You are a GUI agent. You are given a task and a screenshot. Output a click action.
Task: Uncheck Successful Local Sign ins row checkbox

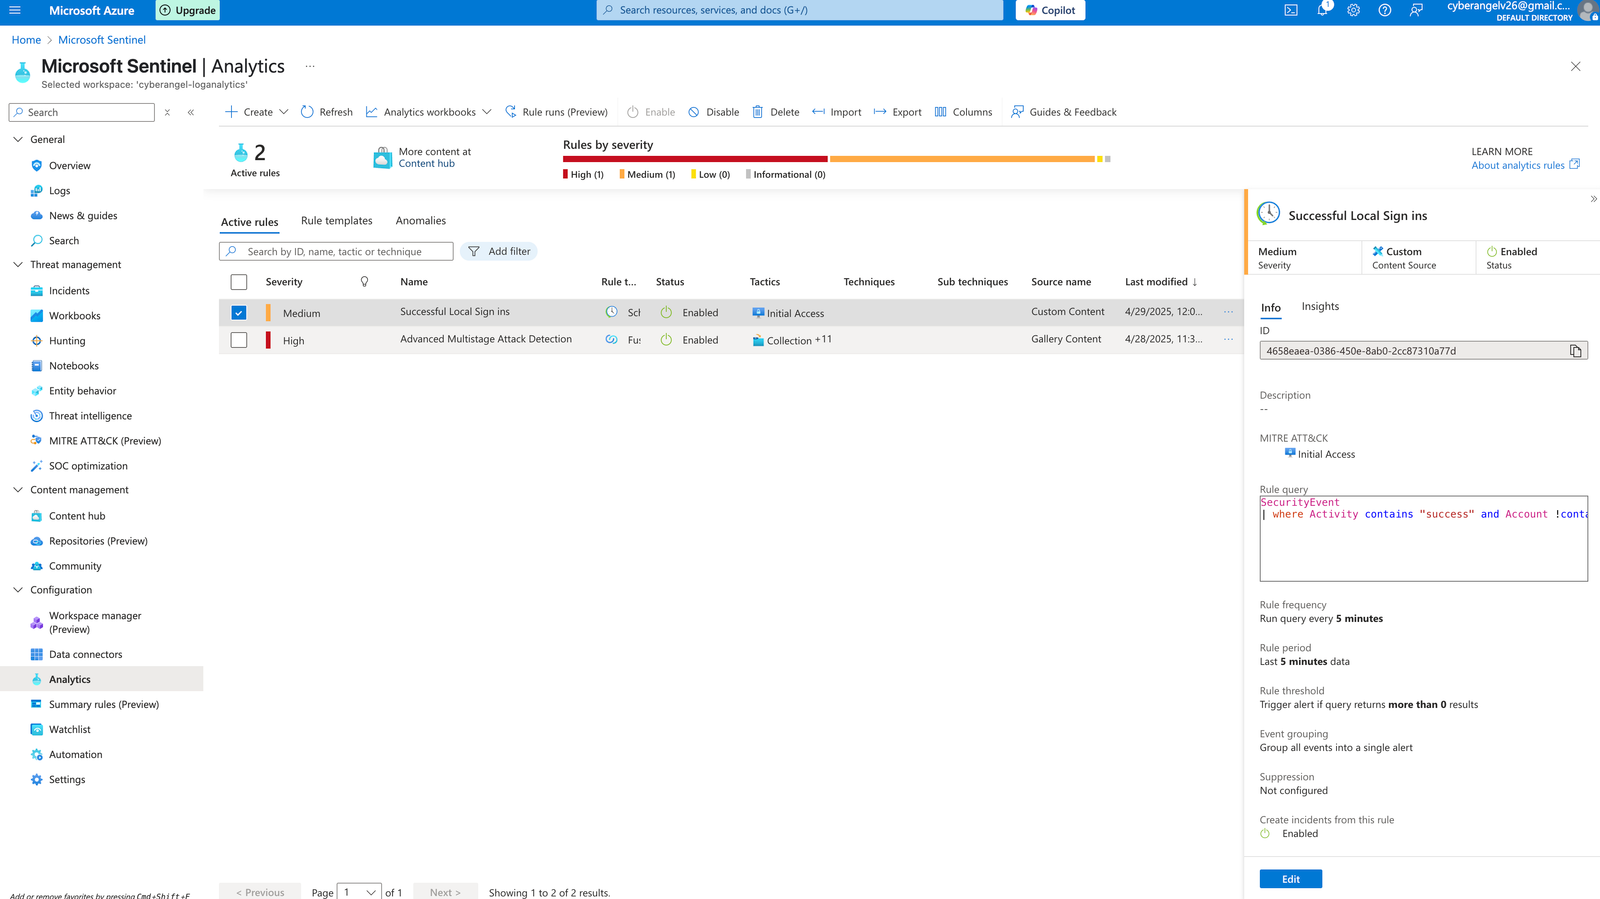point(239,313)
